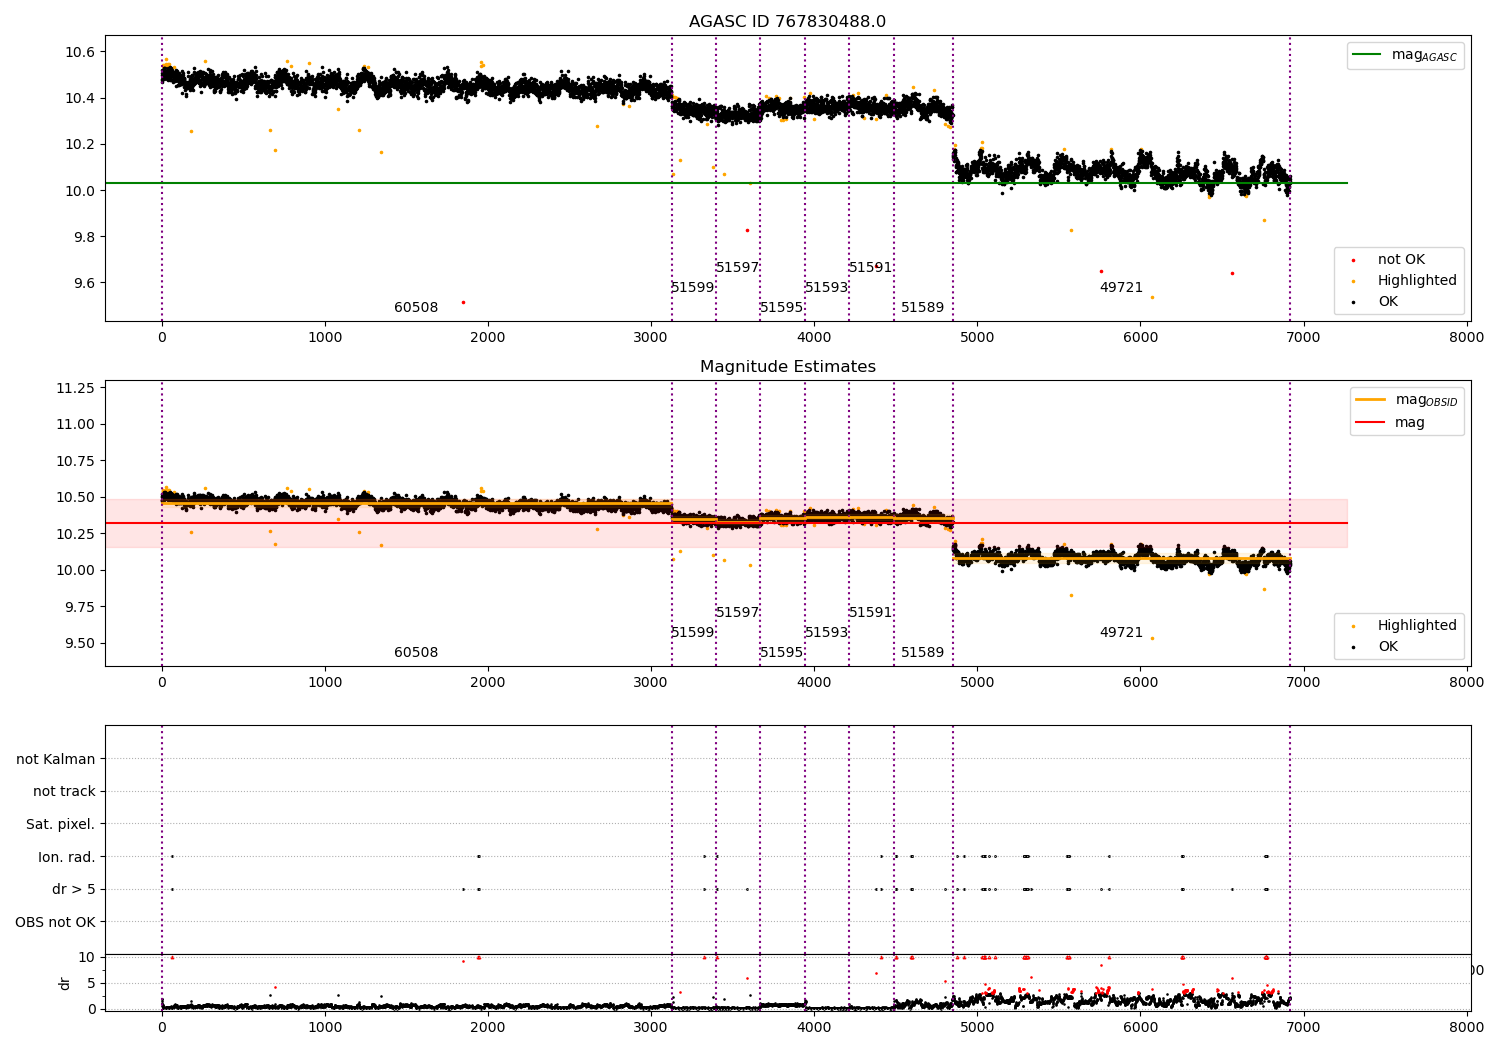Click the 11.00 y-axis tick label
This screenshot has height=1050, width=1500.
coord(77,424)
